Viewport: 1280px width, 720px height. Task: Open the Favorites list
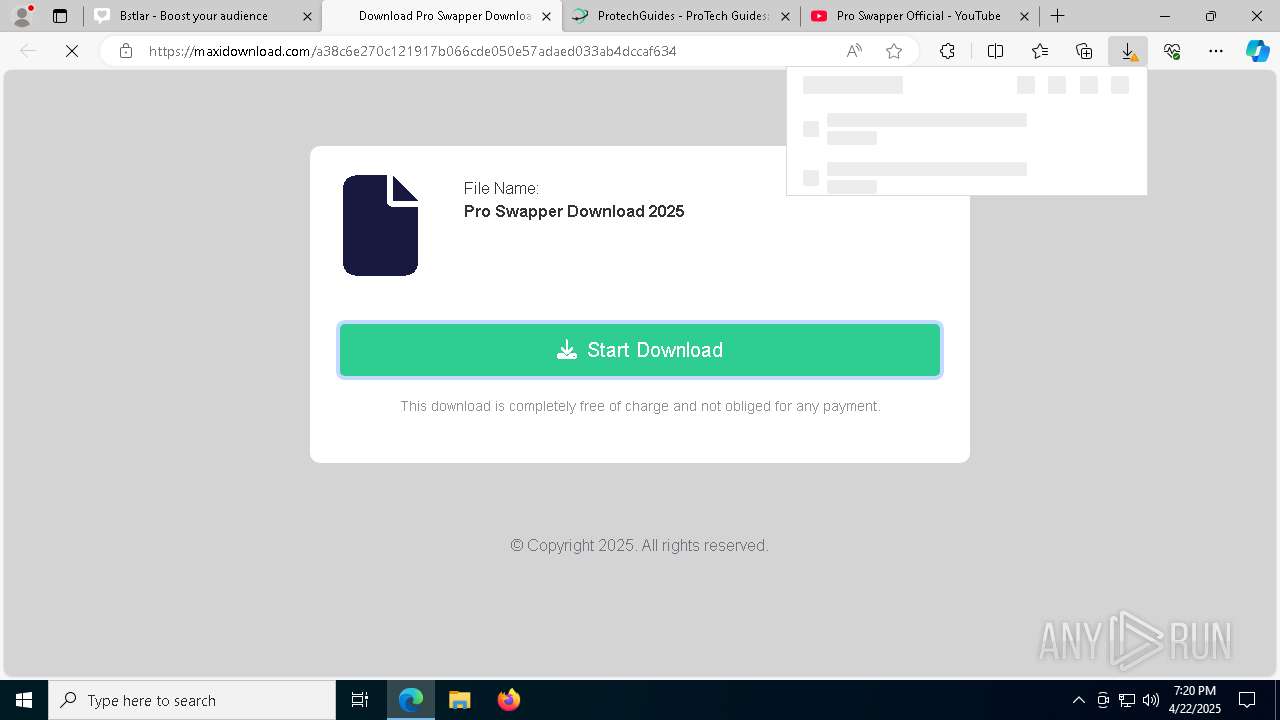point(1040,51)
